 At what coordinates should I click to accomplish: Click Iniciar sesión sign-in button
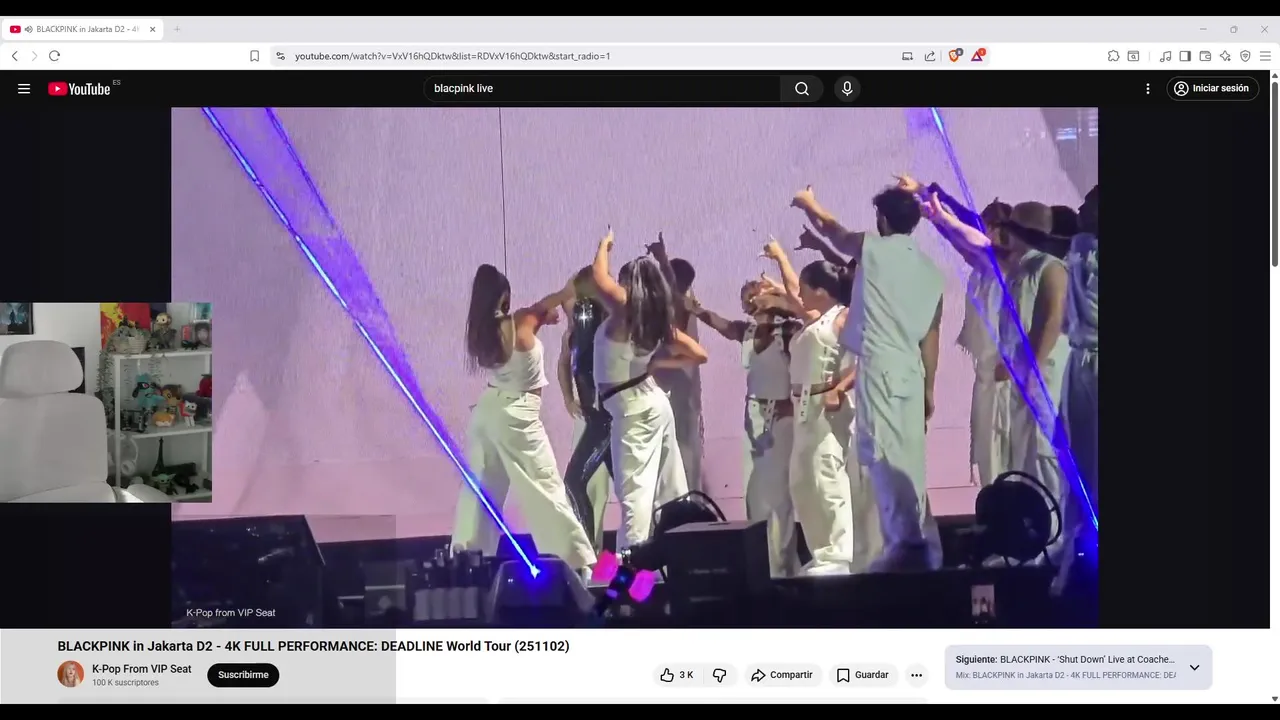click(1212, 88)
